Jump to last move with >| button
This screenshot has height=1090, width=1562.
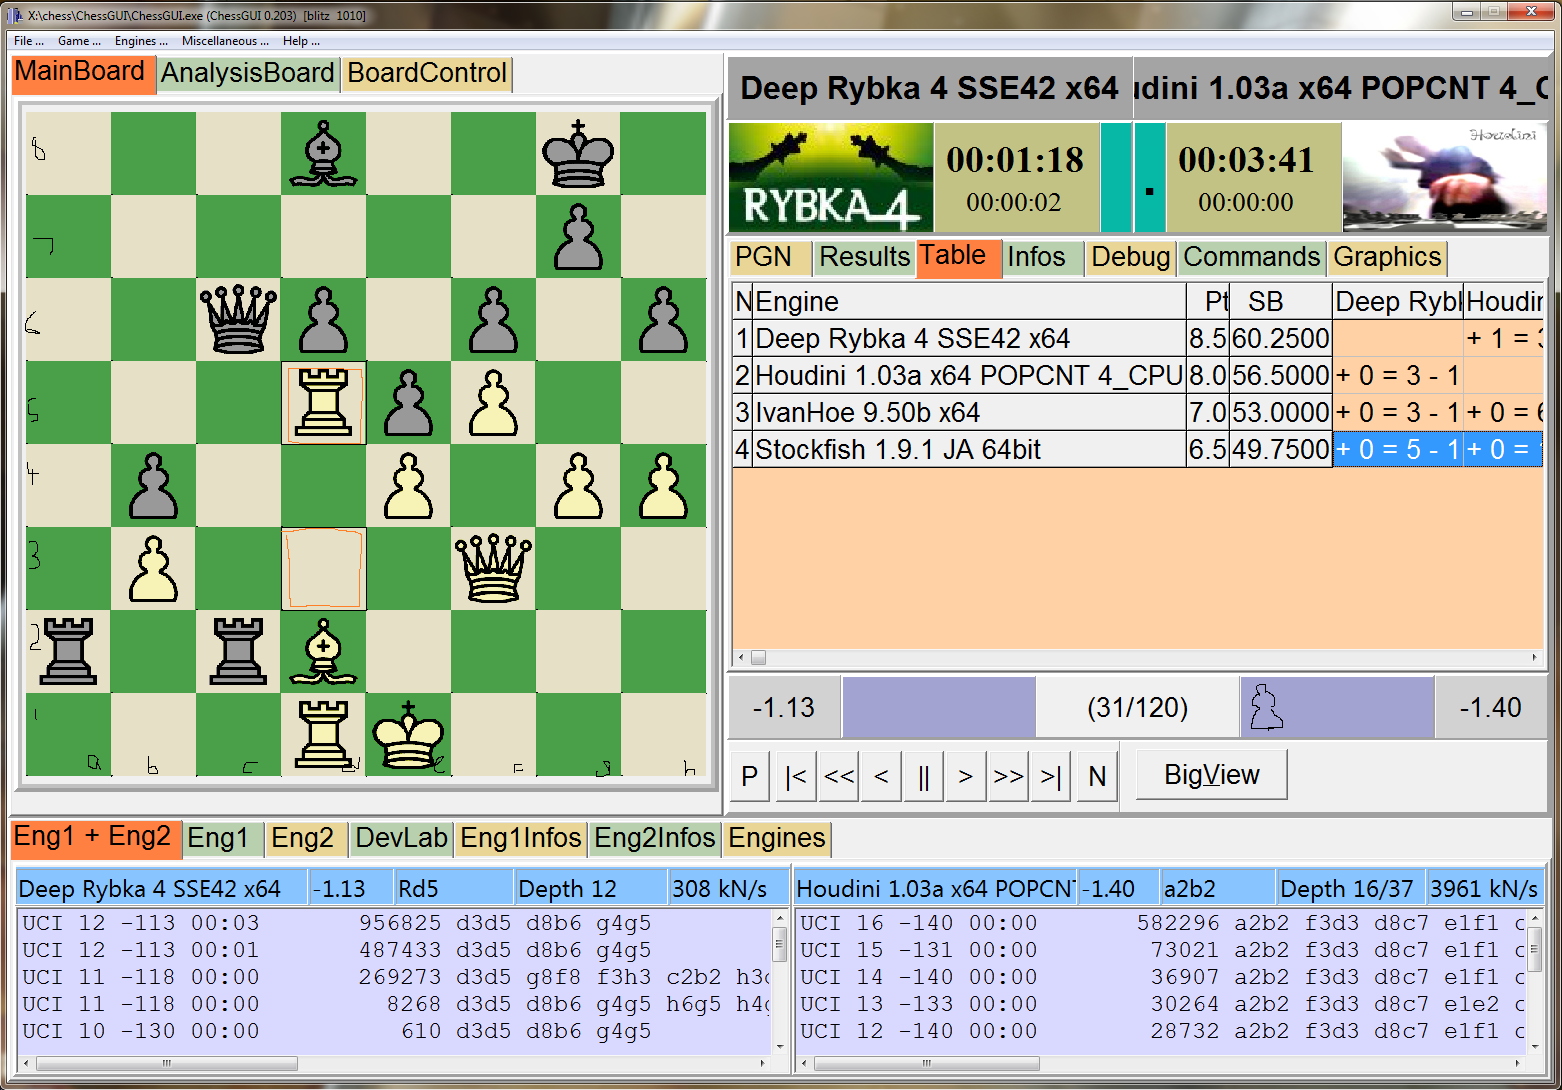tap(1050, 776)
